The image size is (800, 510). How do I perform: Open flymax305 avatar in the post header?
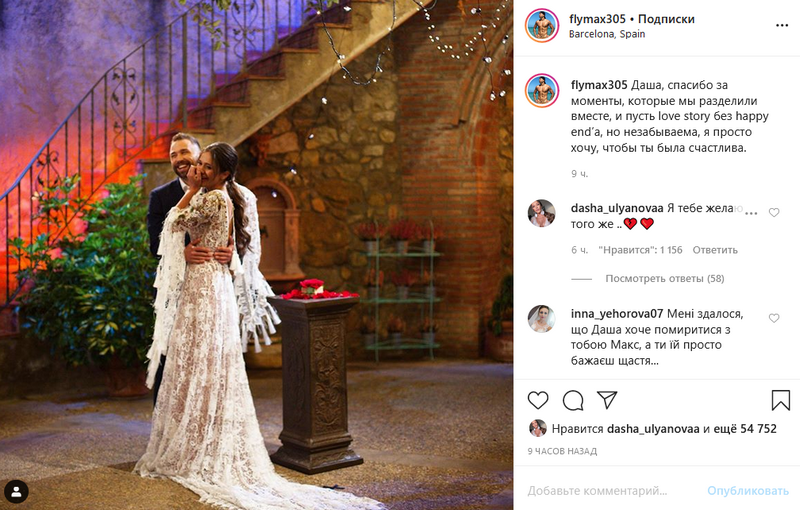point(542,25)
